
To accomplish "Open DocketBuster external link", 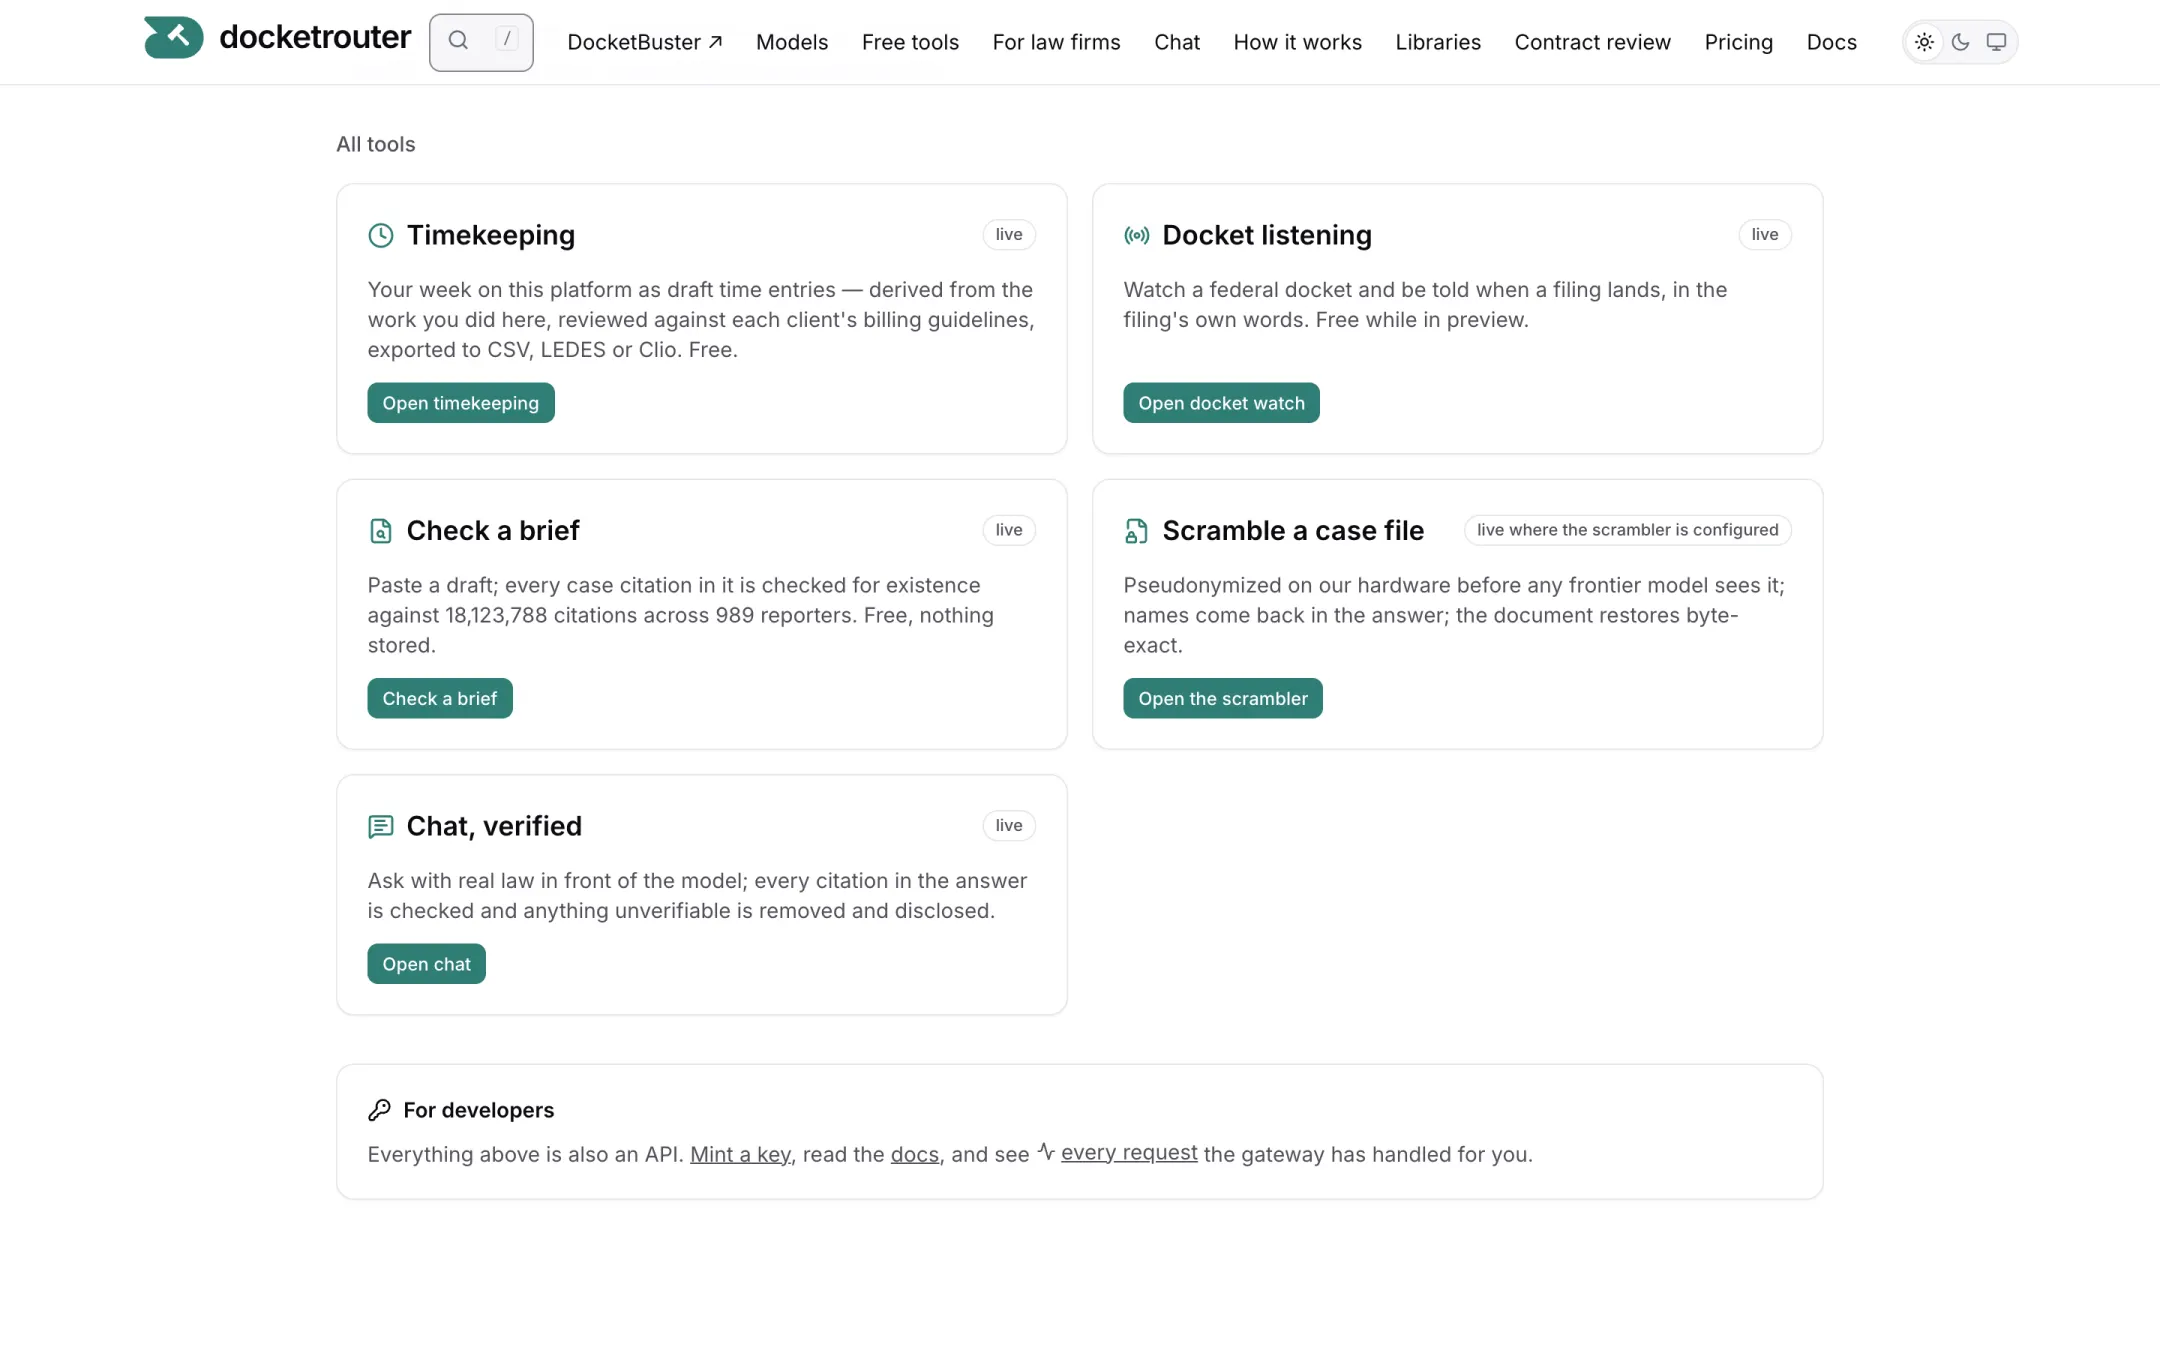I will (645, 42).
